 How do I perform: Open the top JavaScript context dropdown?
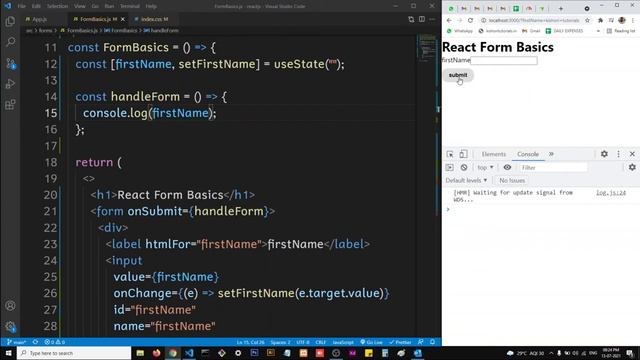[485, 167]
